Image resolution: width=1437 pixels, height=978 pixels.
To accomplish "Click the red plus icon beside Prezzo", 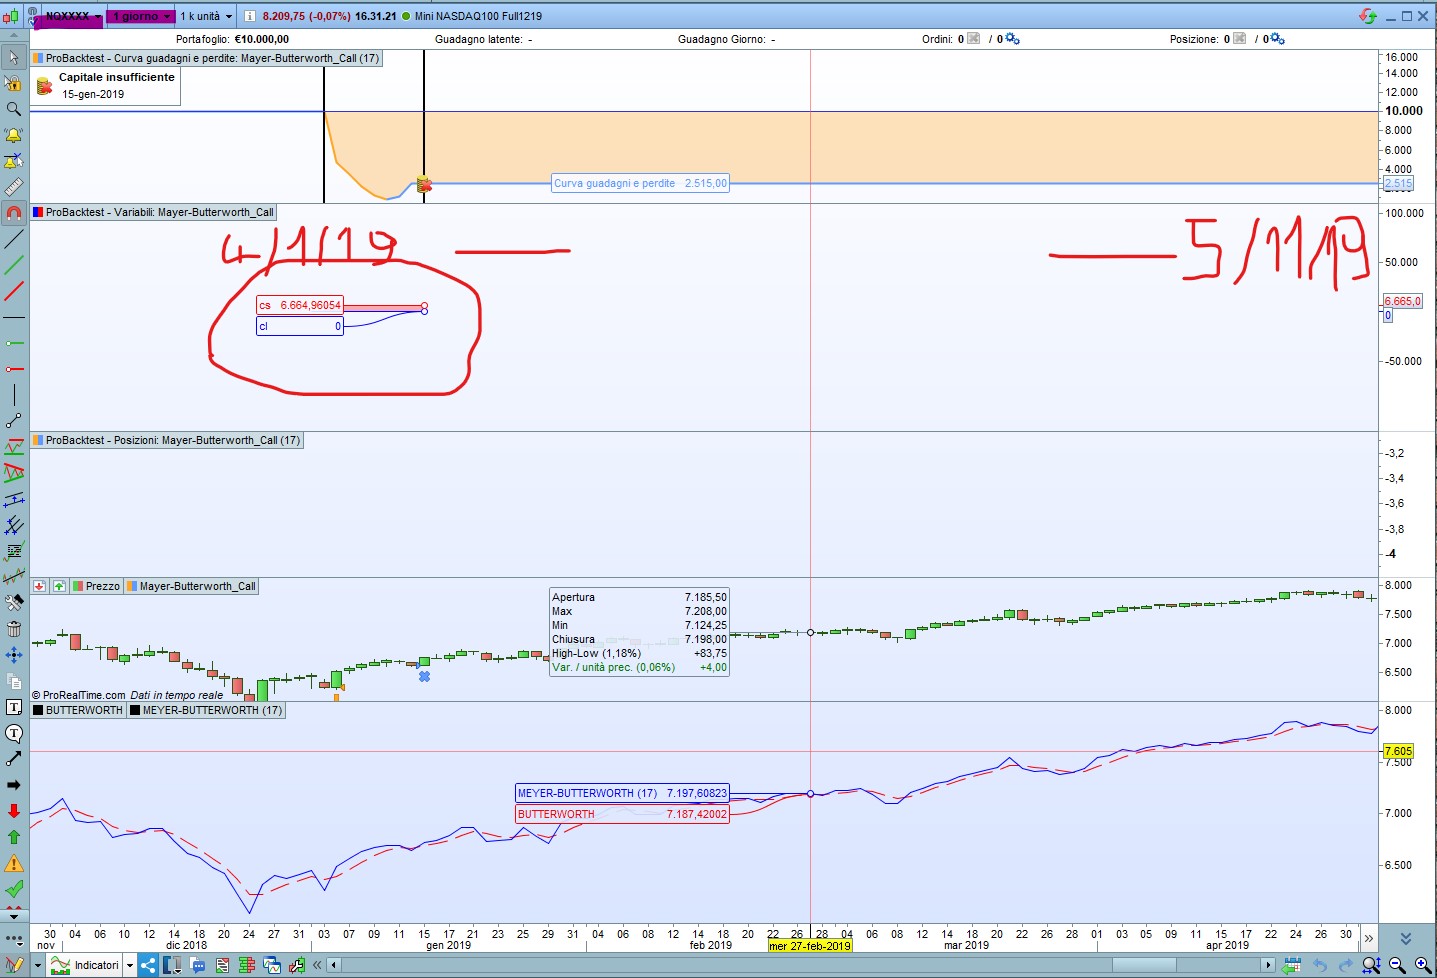I will 39,586.
